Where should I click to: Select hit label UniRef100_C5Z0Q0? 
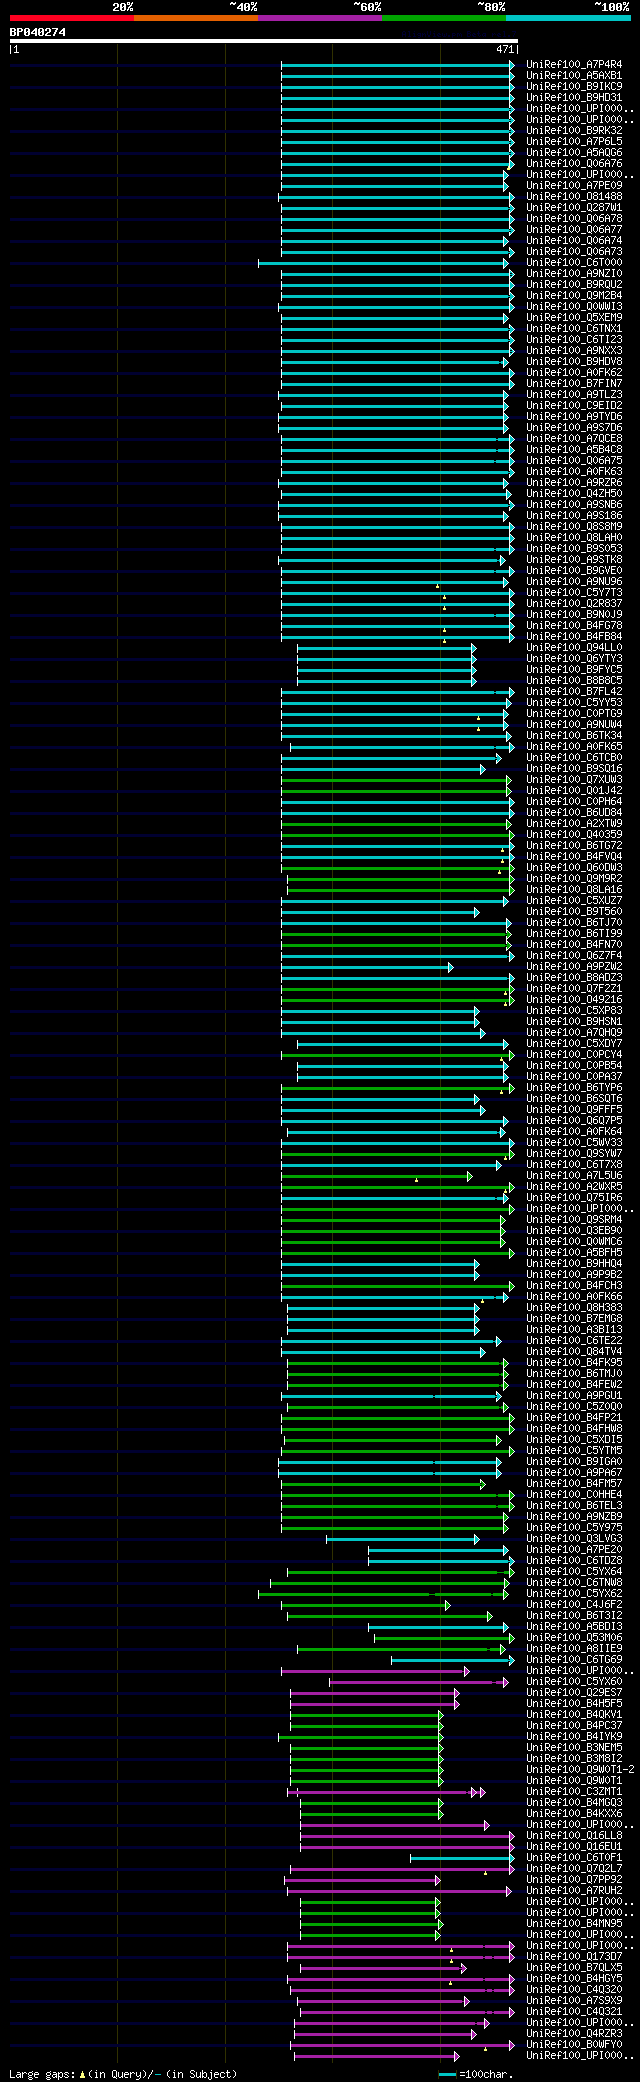tap(574, 1406)
